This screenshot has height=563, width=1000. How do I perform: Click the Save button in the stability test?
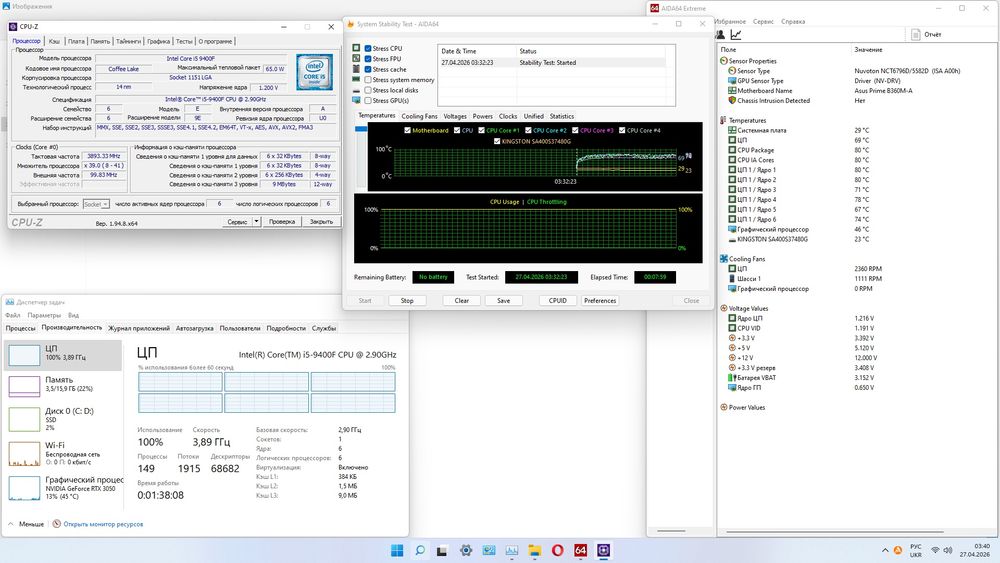click(x=504, y=300)
